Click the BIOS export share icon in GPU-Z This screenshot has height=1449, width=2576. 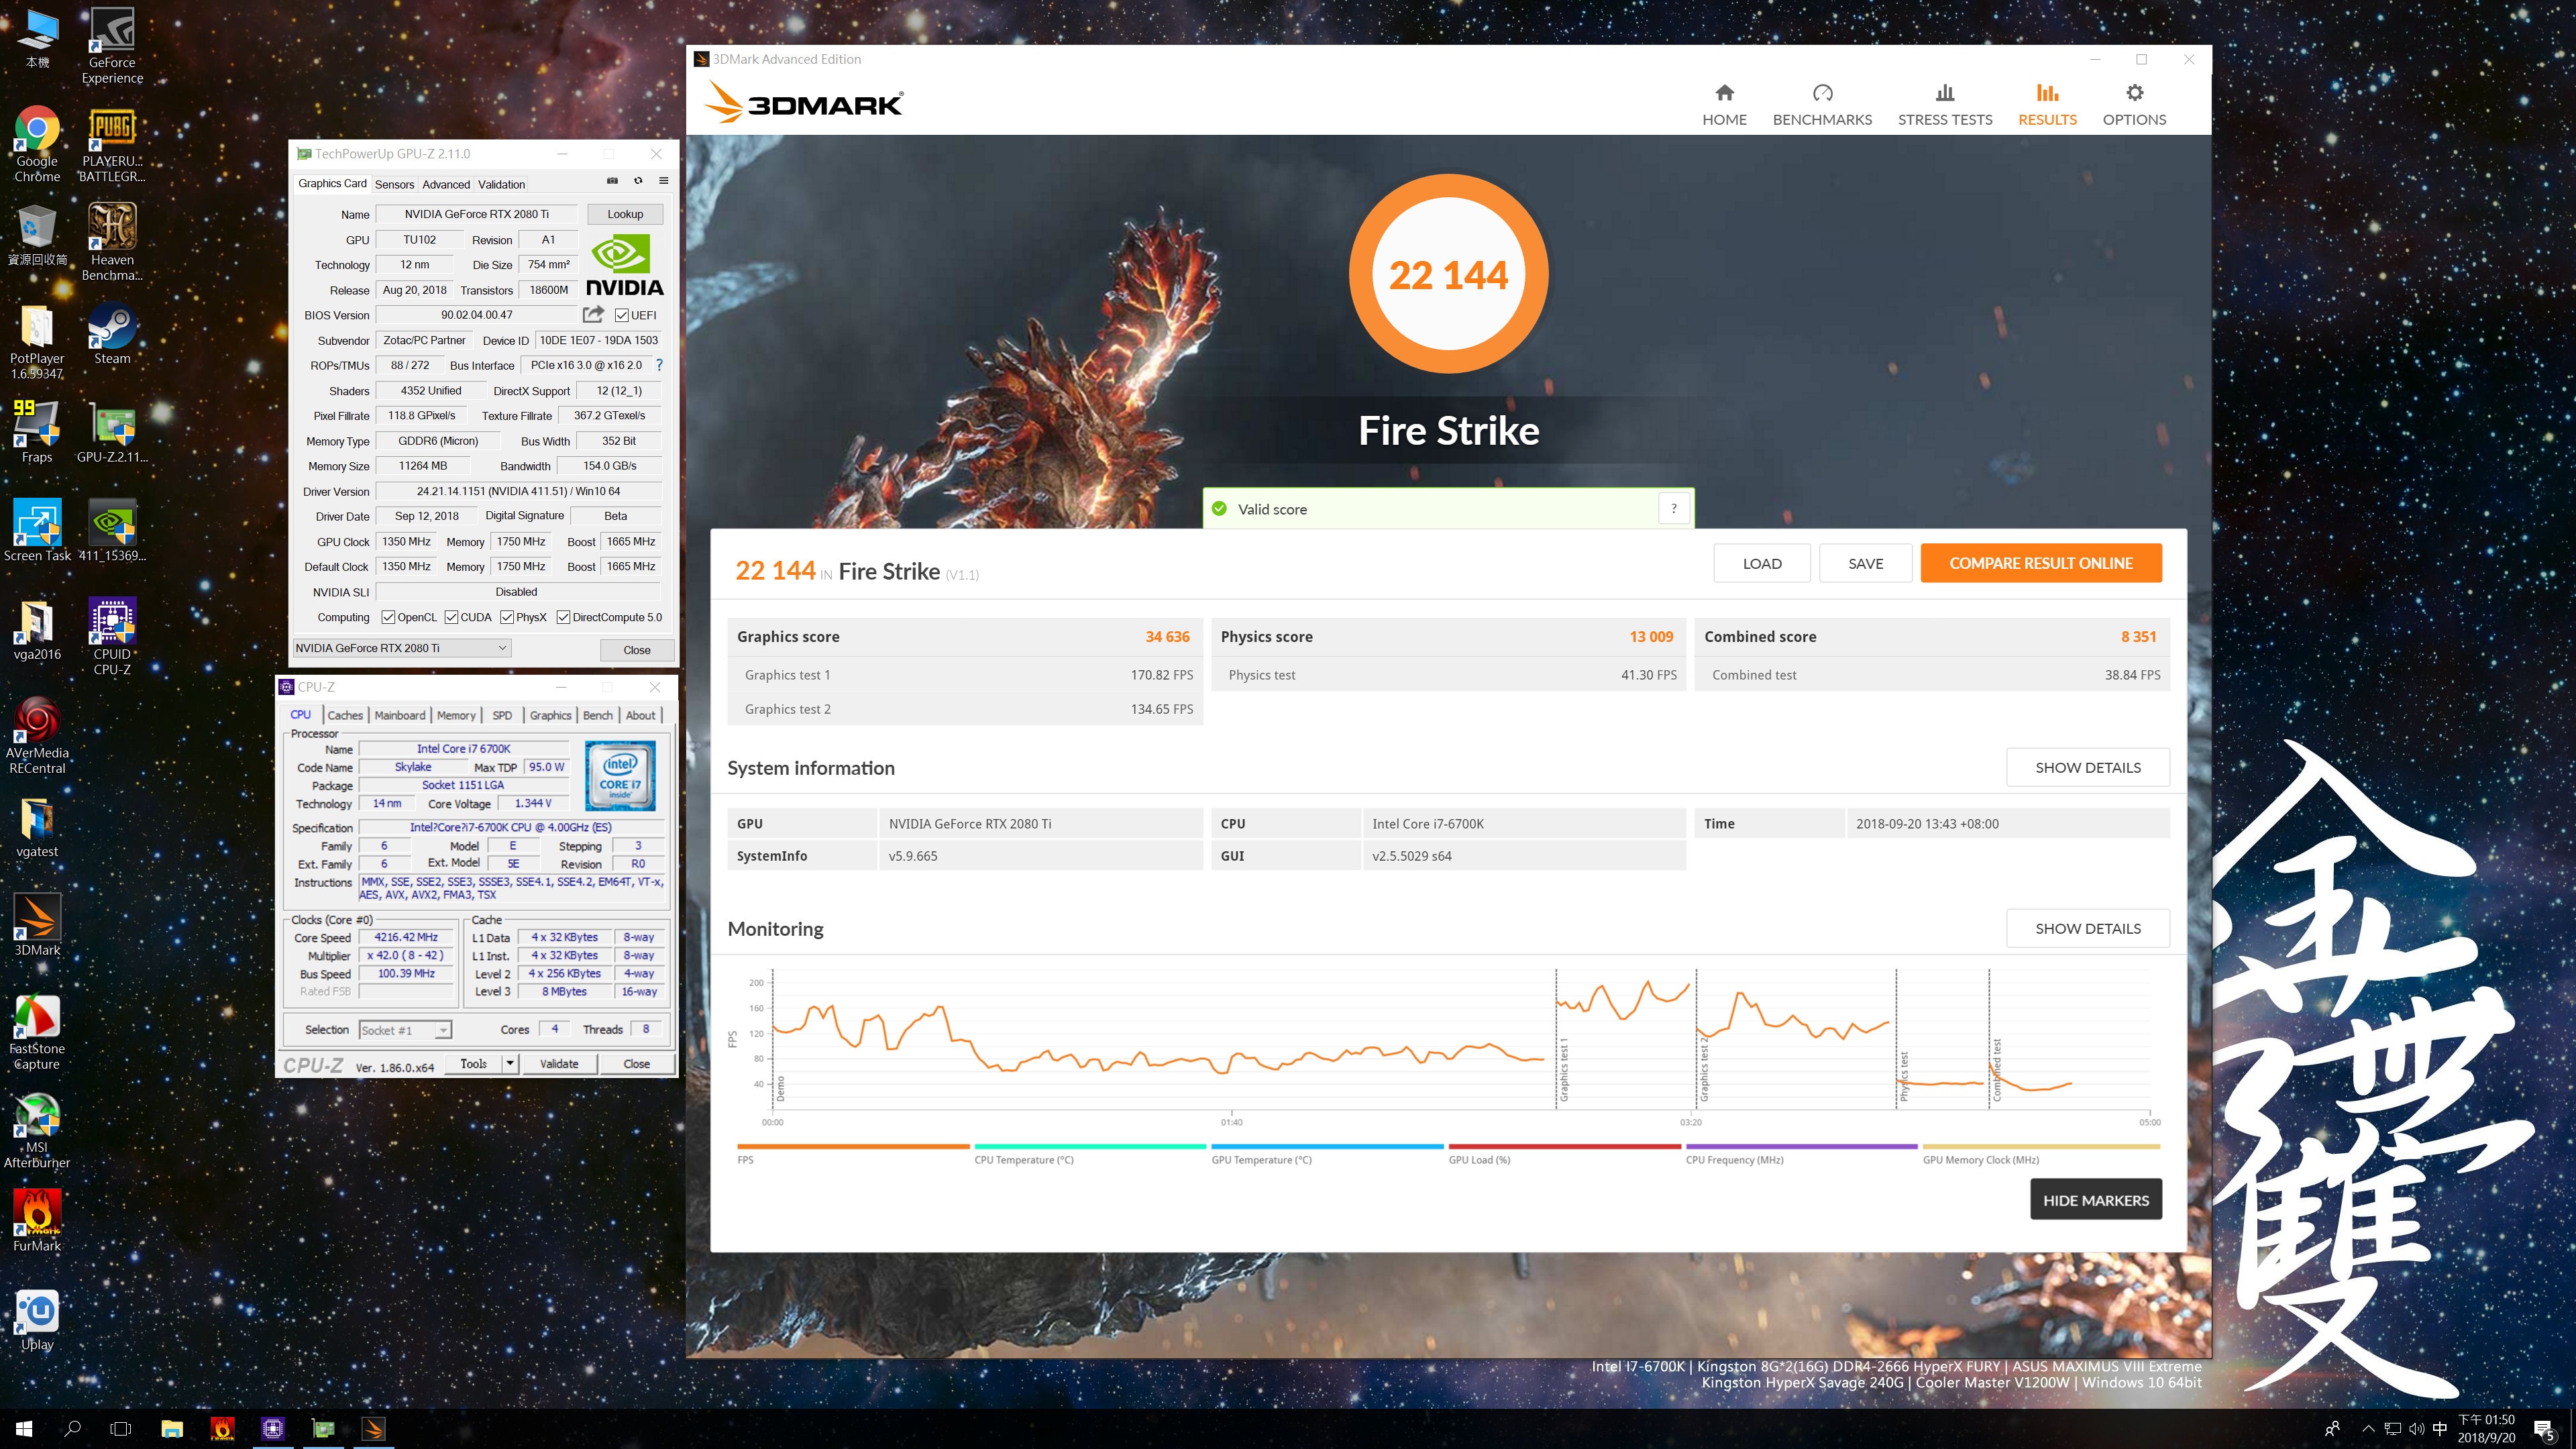coord(593,314)
